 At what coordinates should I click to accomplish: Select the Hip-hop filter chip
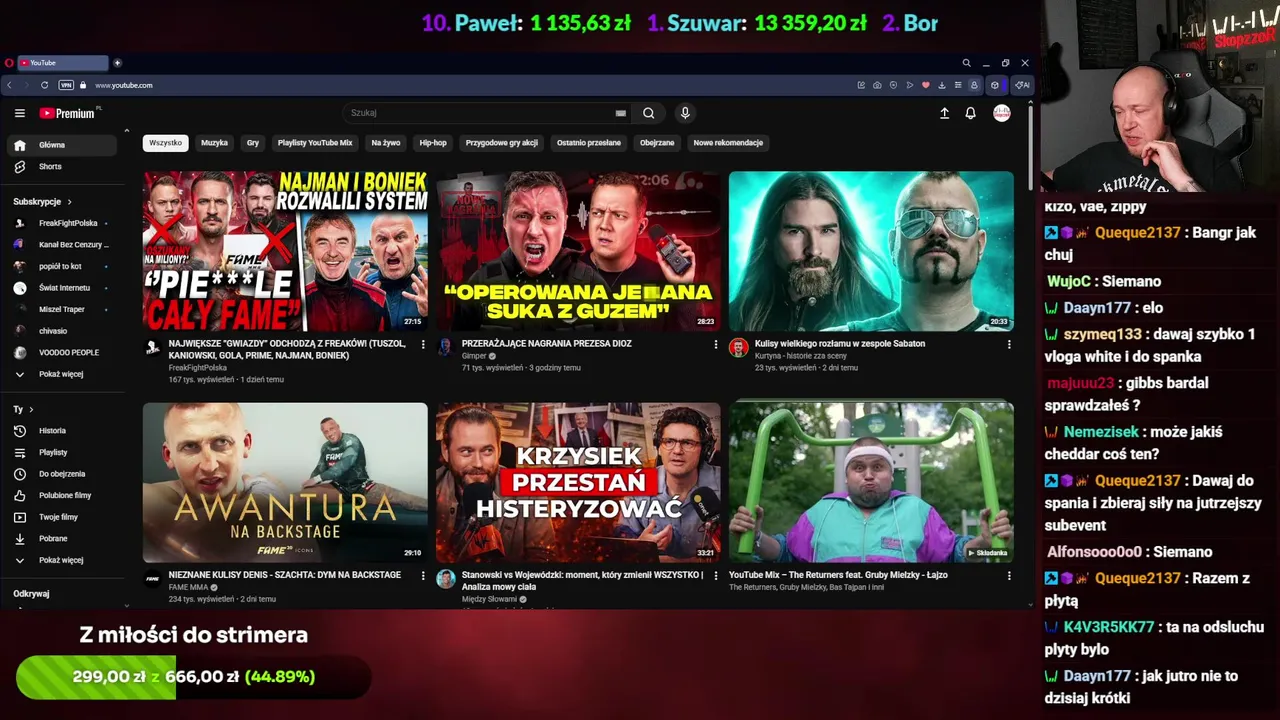(x=433, y=143)
